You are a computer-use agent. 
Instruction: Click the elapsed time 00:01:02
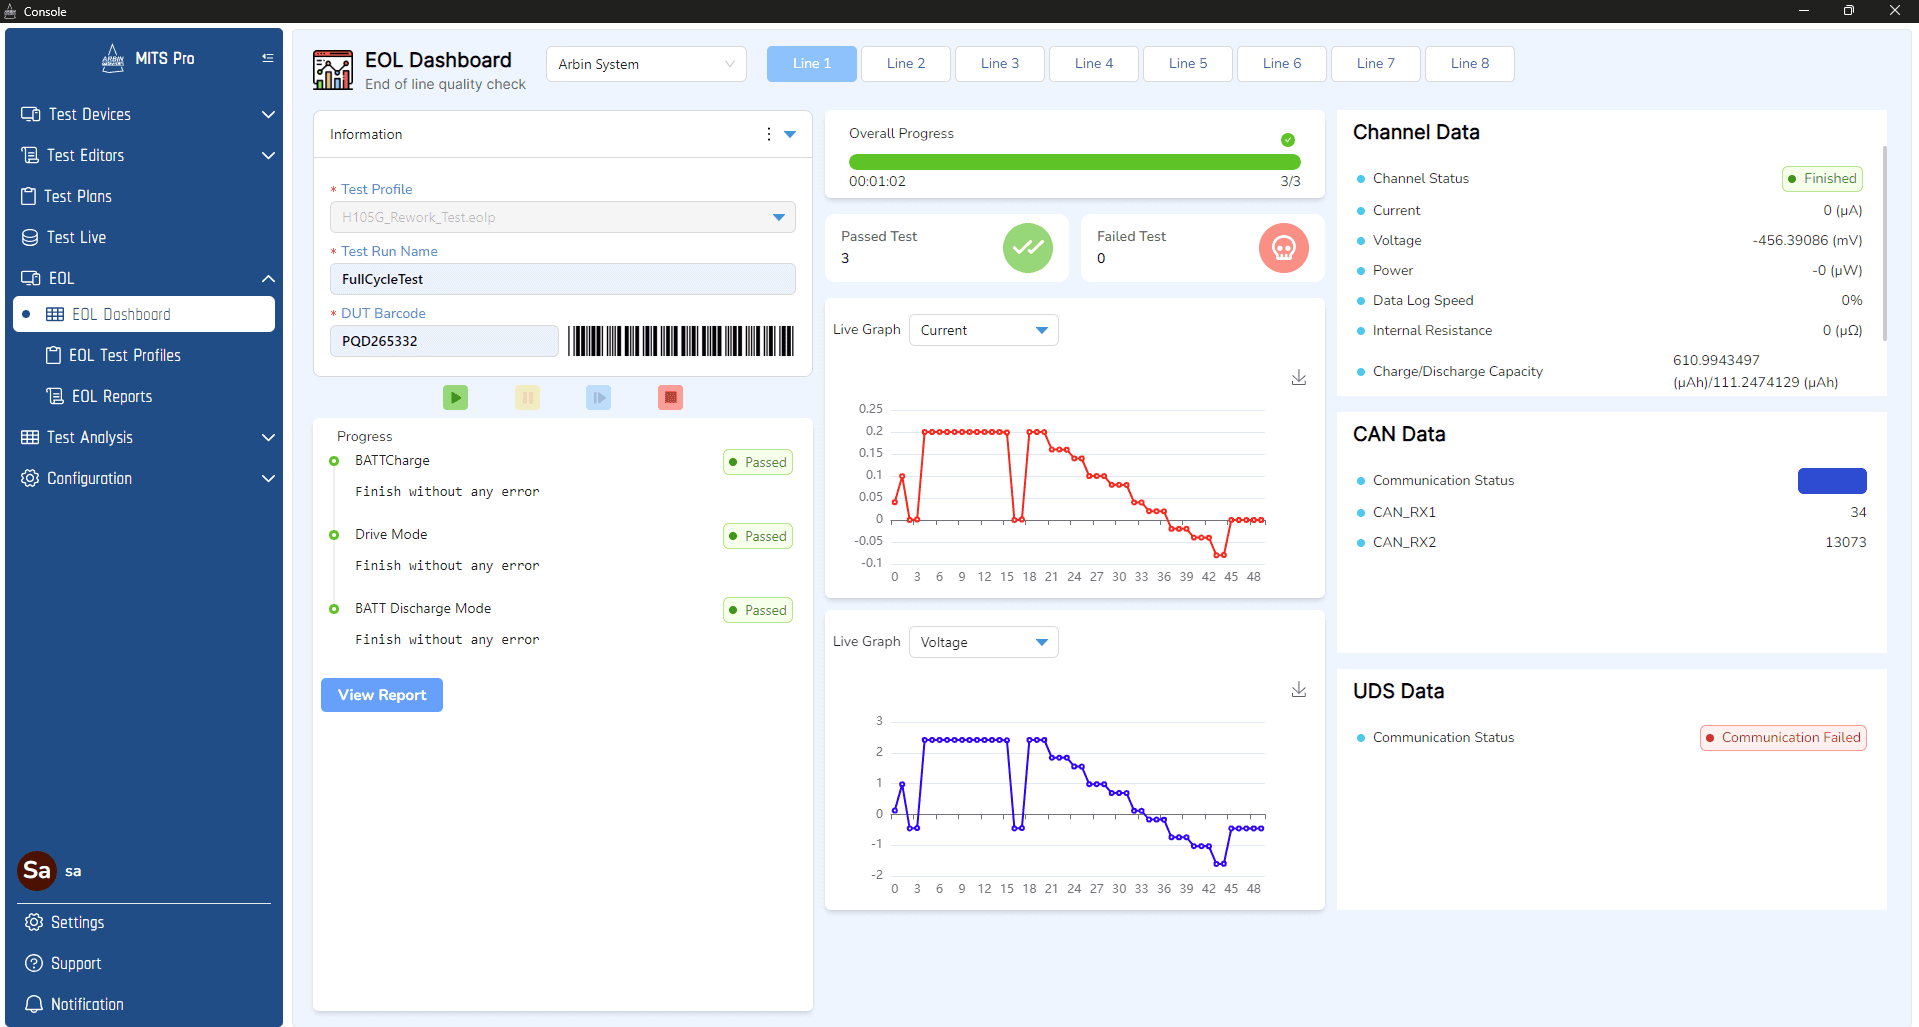coord(877,181)
